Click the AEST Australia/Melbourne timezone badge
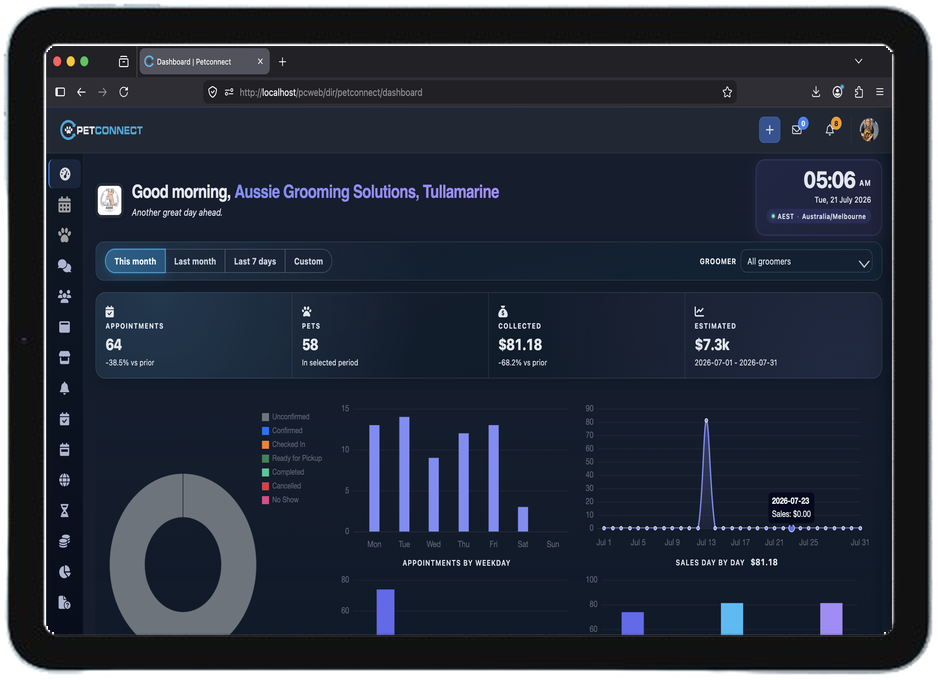 click(818, 216)
